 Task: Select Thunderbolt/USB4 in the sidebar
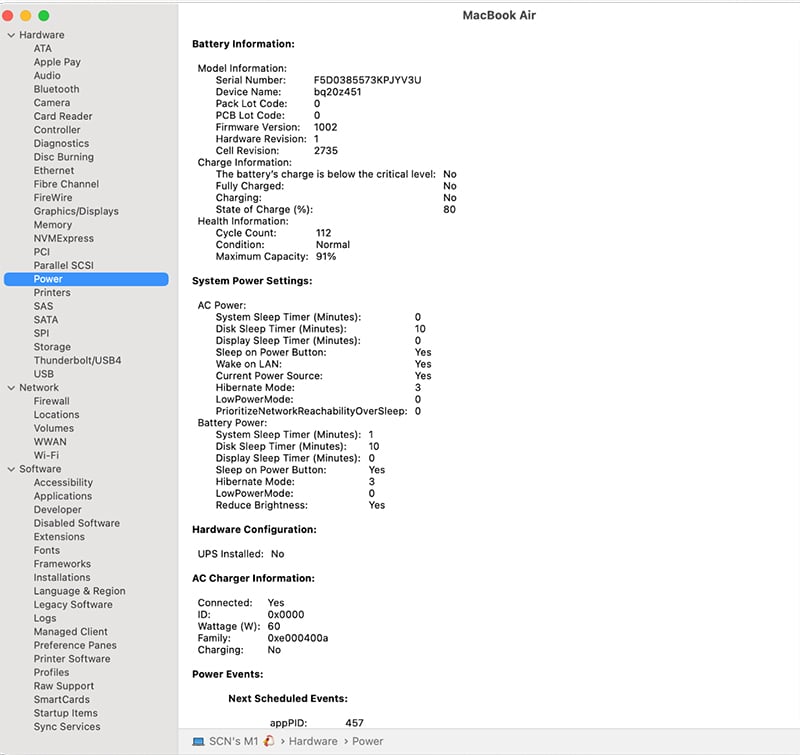(x=78, y=360)
